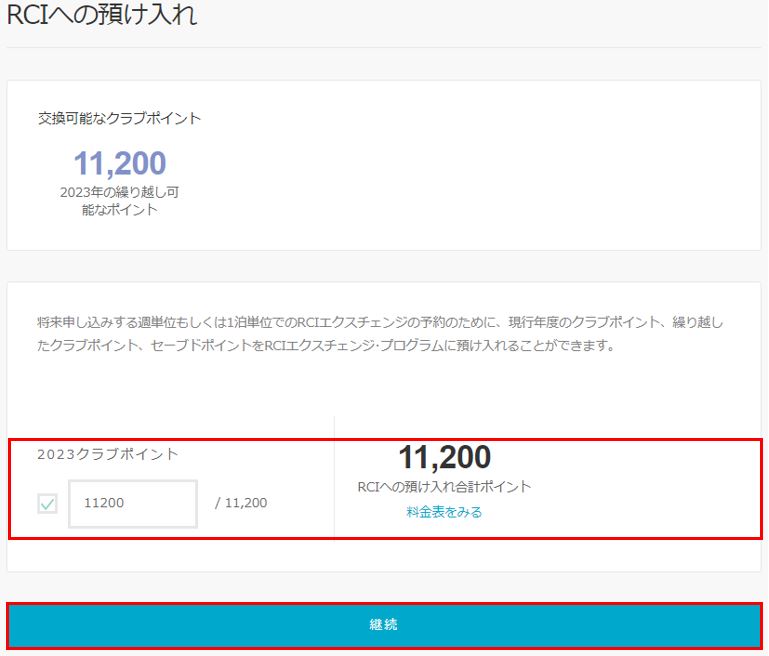
Task: Click the 2023年の繰り越し可能なポイント caption
Action: point(119,201)
